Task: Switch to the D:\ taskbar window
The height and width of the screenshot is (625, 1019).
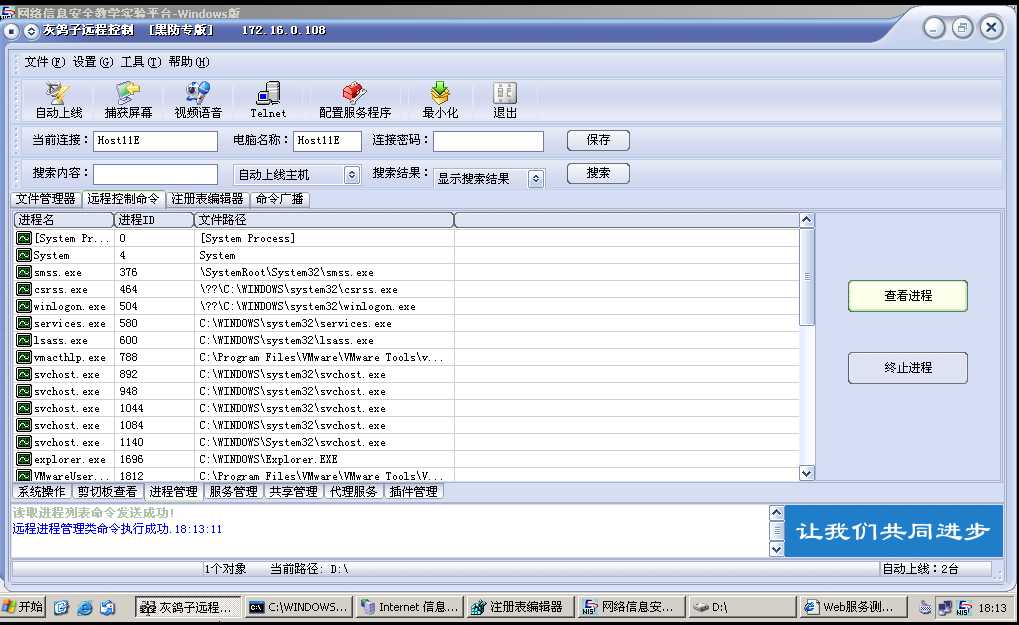Action: [741, 607]
